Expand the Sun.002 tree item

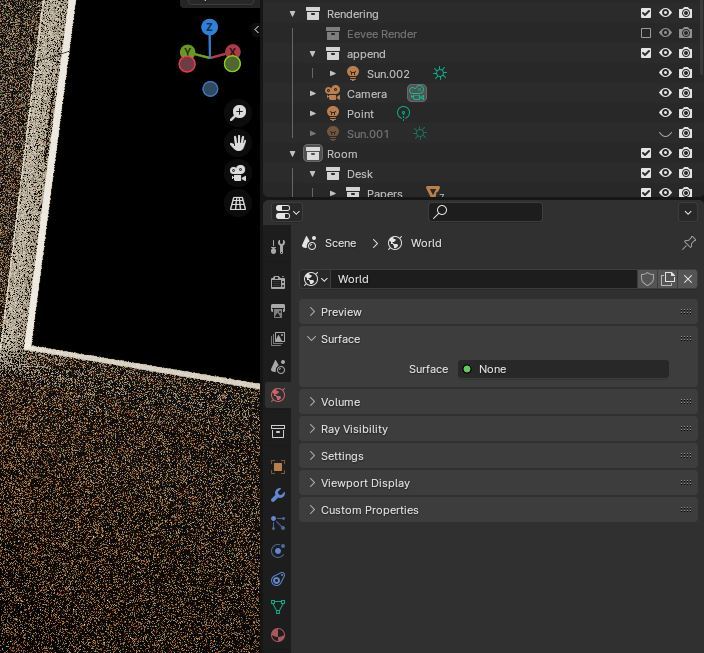click(333, 73)
